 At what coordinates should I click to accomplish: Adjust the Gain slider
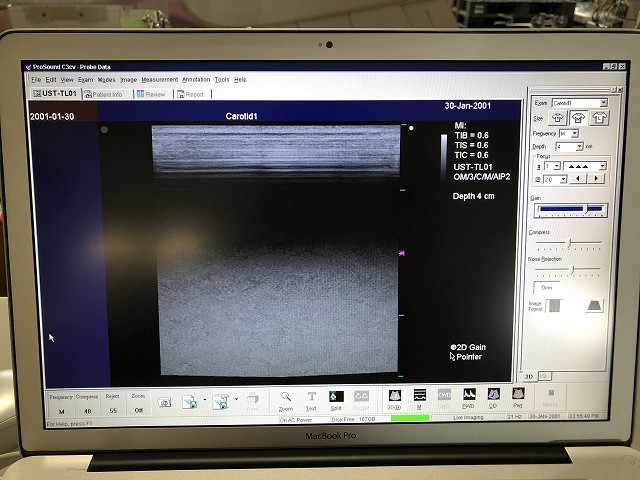571,210
